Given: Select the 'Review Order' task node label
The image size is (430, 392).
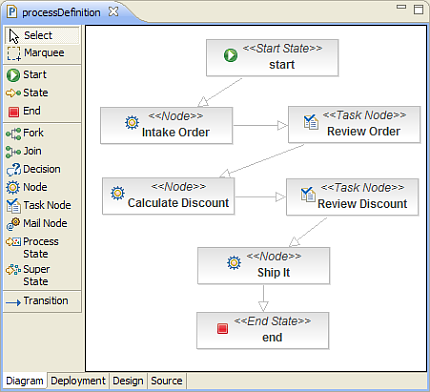Looking at the screenshot, I should point(364,131).
